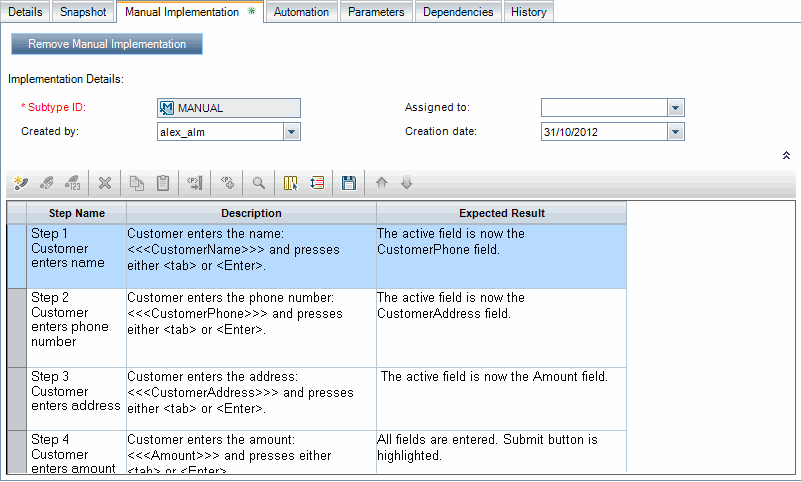Open the Select Columns icon
Screen dimensions: 801x482
pyautogui.click(x=291, y=183)
